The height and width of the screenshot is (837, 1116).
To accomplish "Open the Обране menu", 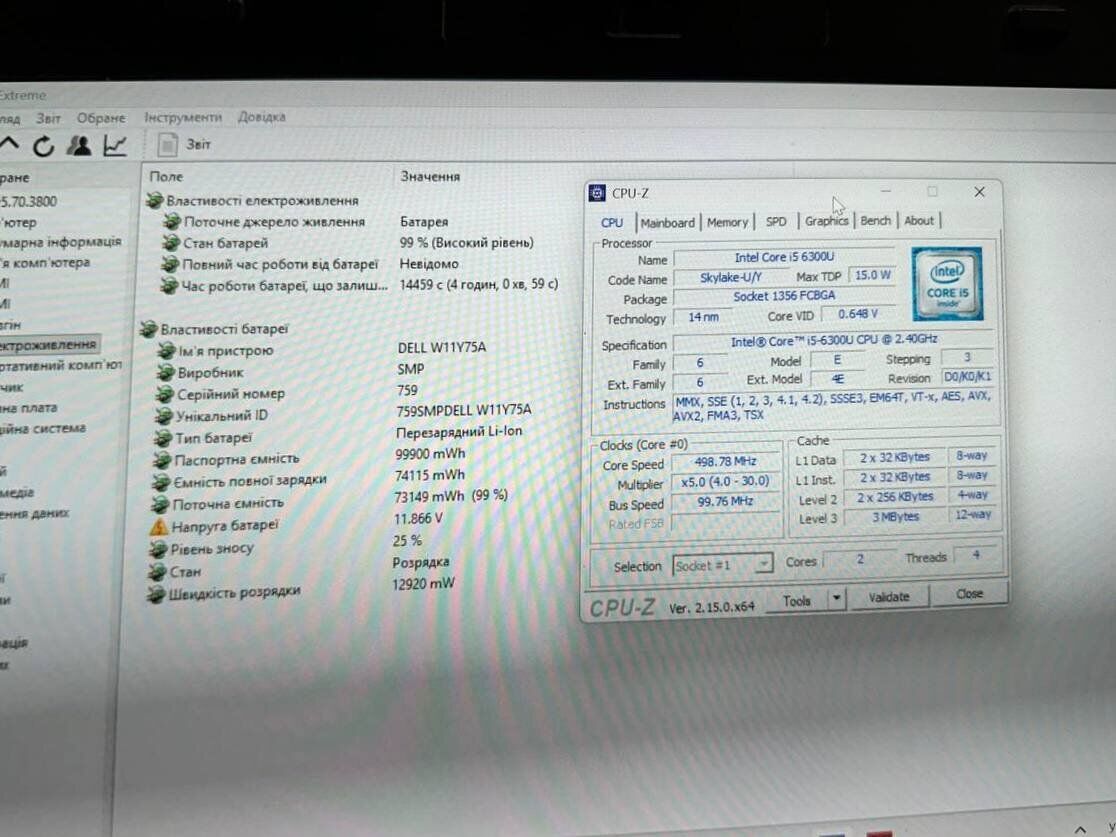I will [x=101, y=117].
